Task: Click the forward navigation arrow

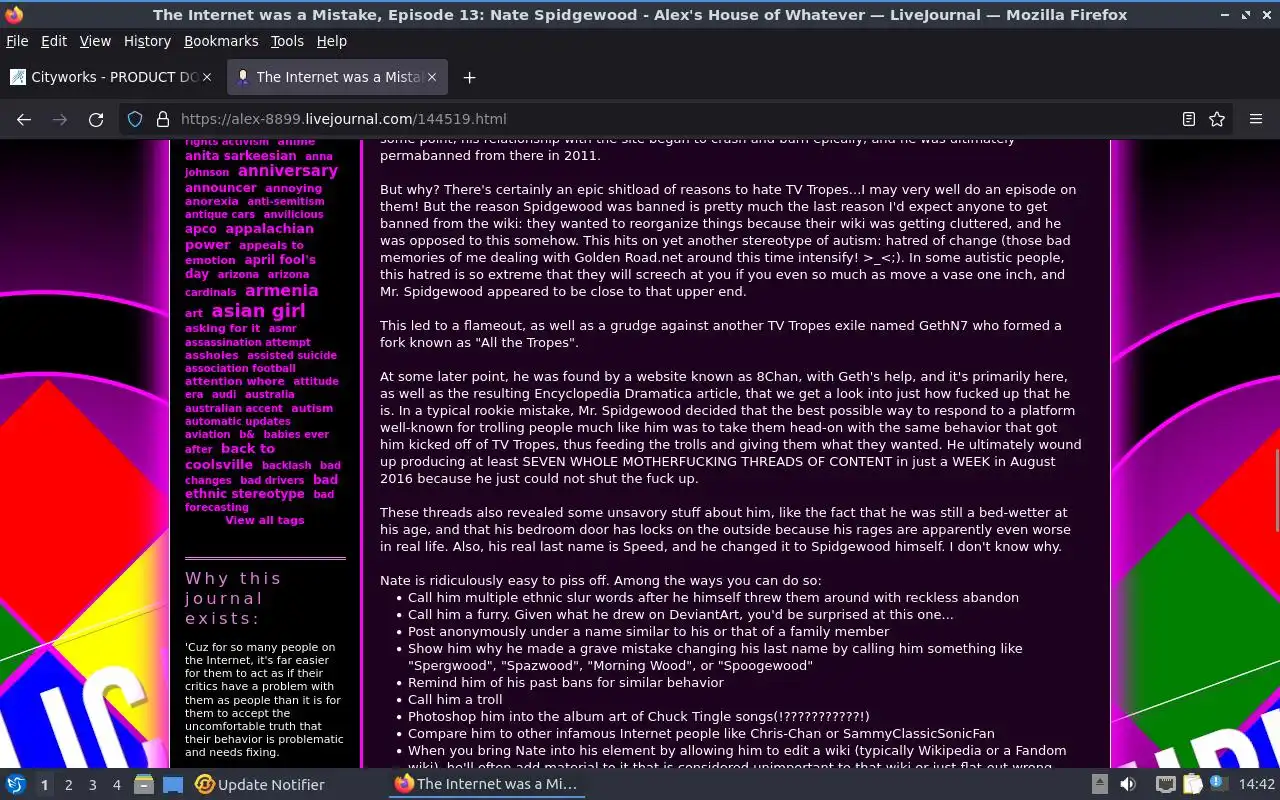Action: [60, 119]
